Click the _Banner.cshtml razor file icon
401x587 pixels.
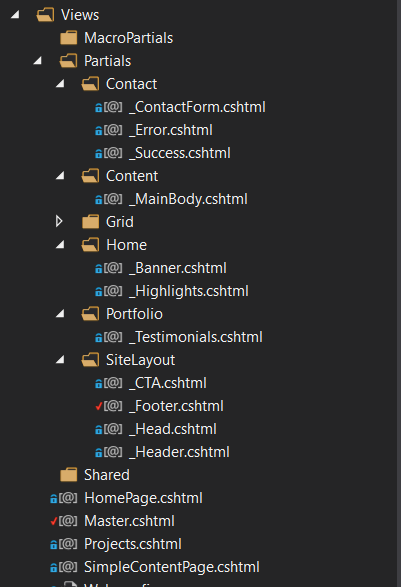[113, 268]
